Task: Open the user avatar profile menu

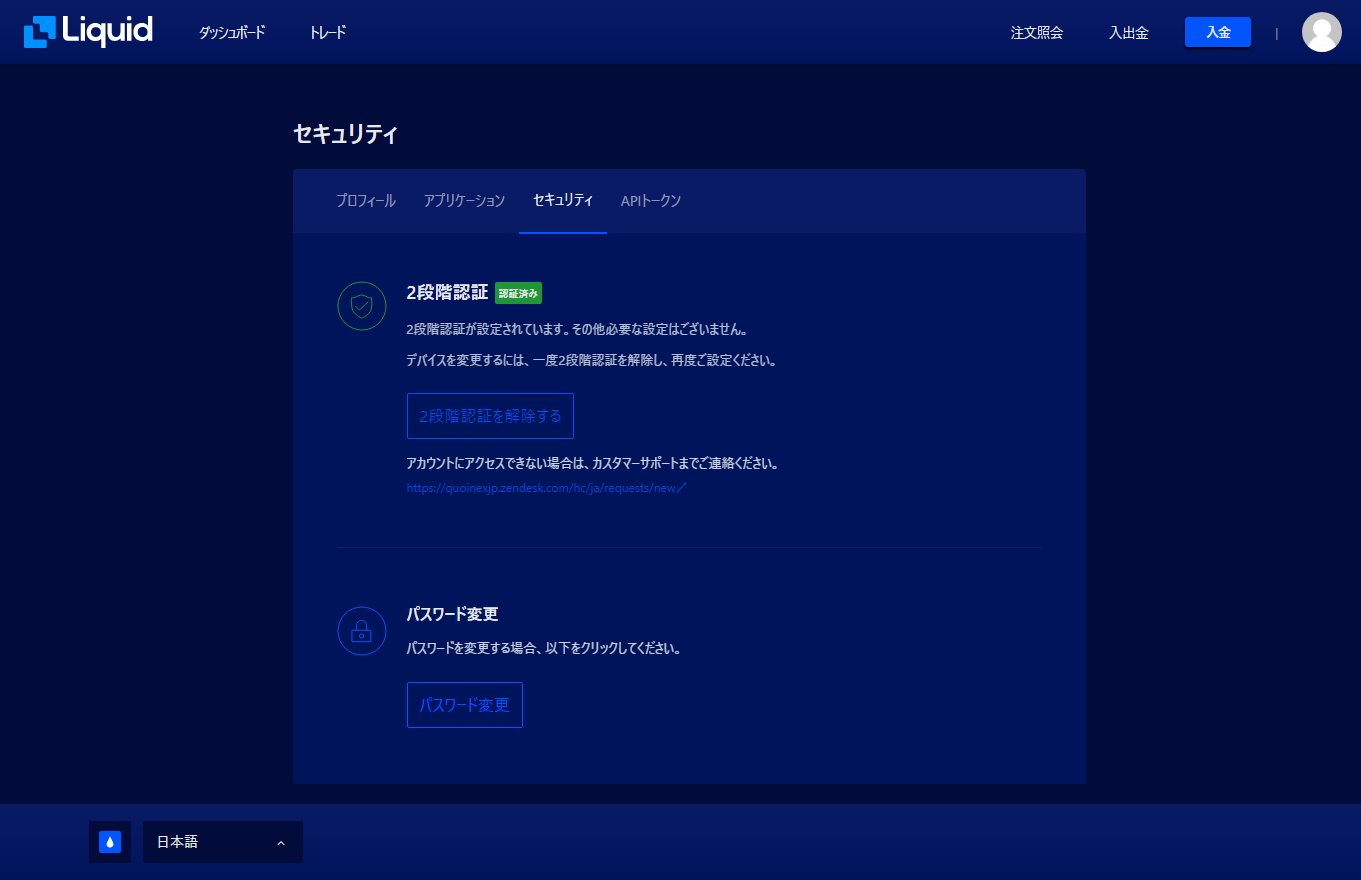Action: 1321,32
